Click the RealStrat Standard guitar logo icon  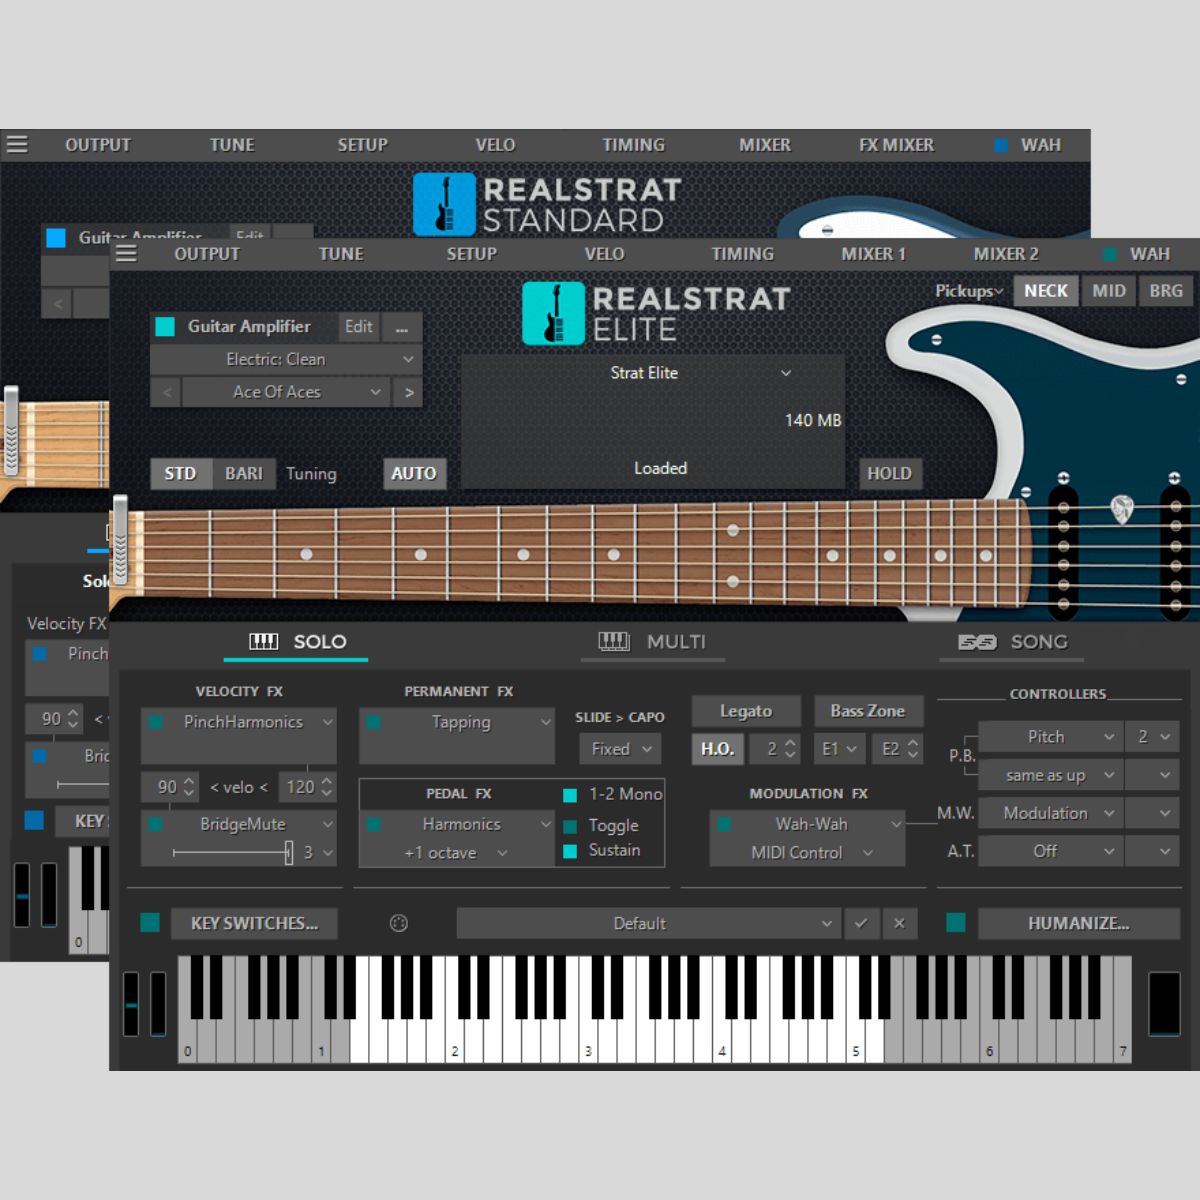pos(444,204)
